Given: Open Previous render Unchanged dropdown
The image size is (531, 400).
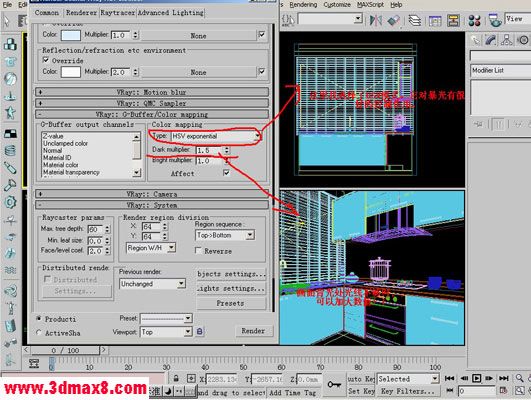Looking at the screenshot, I should point(152,284).
